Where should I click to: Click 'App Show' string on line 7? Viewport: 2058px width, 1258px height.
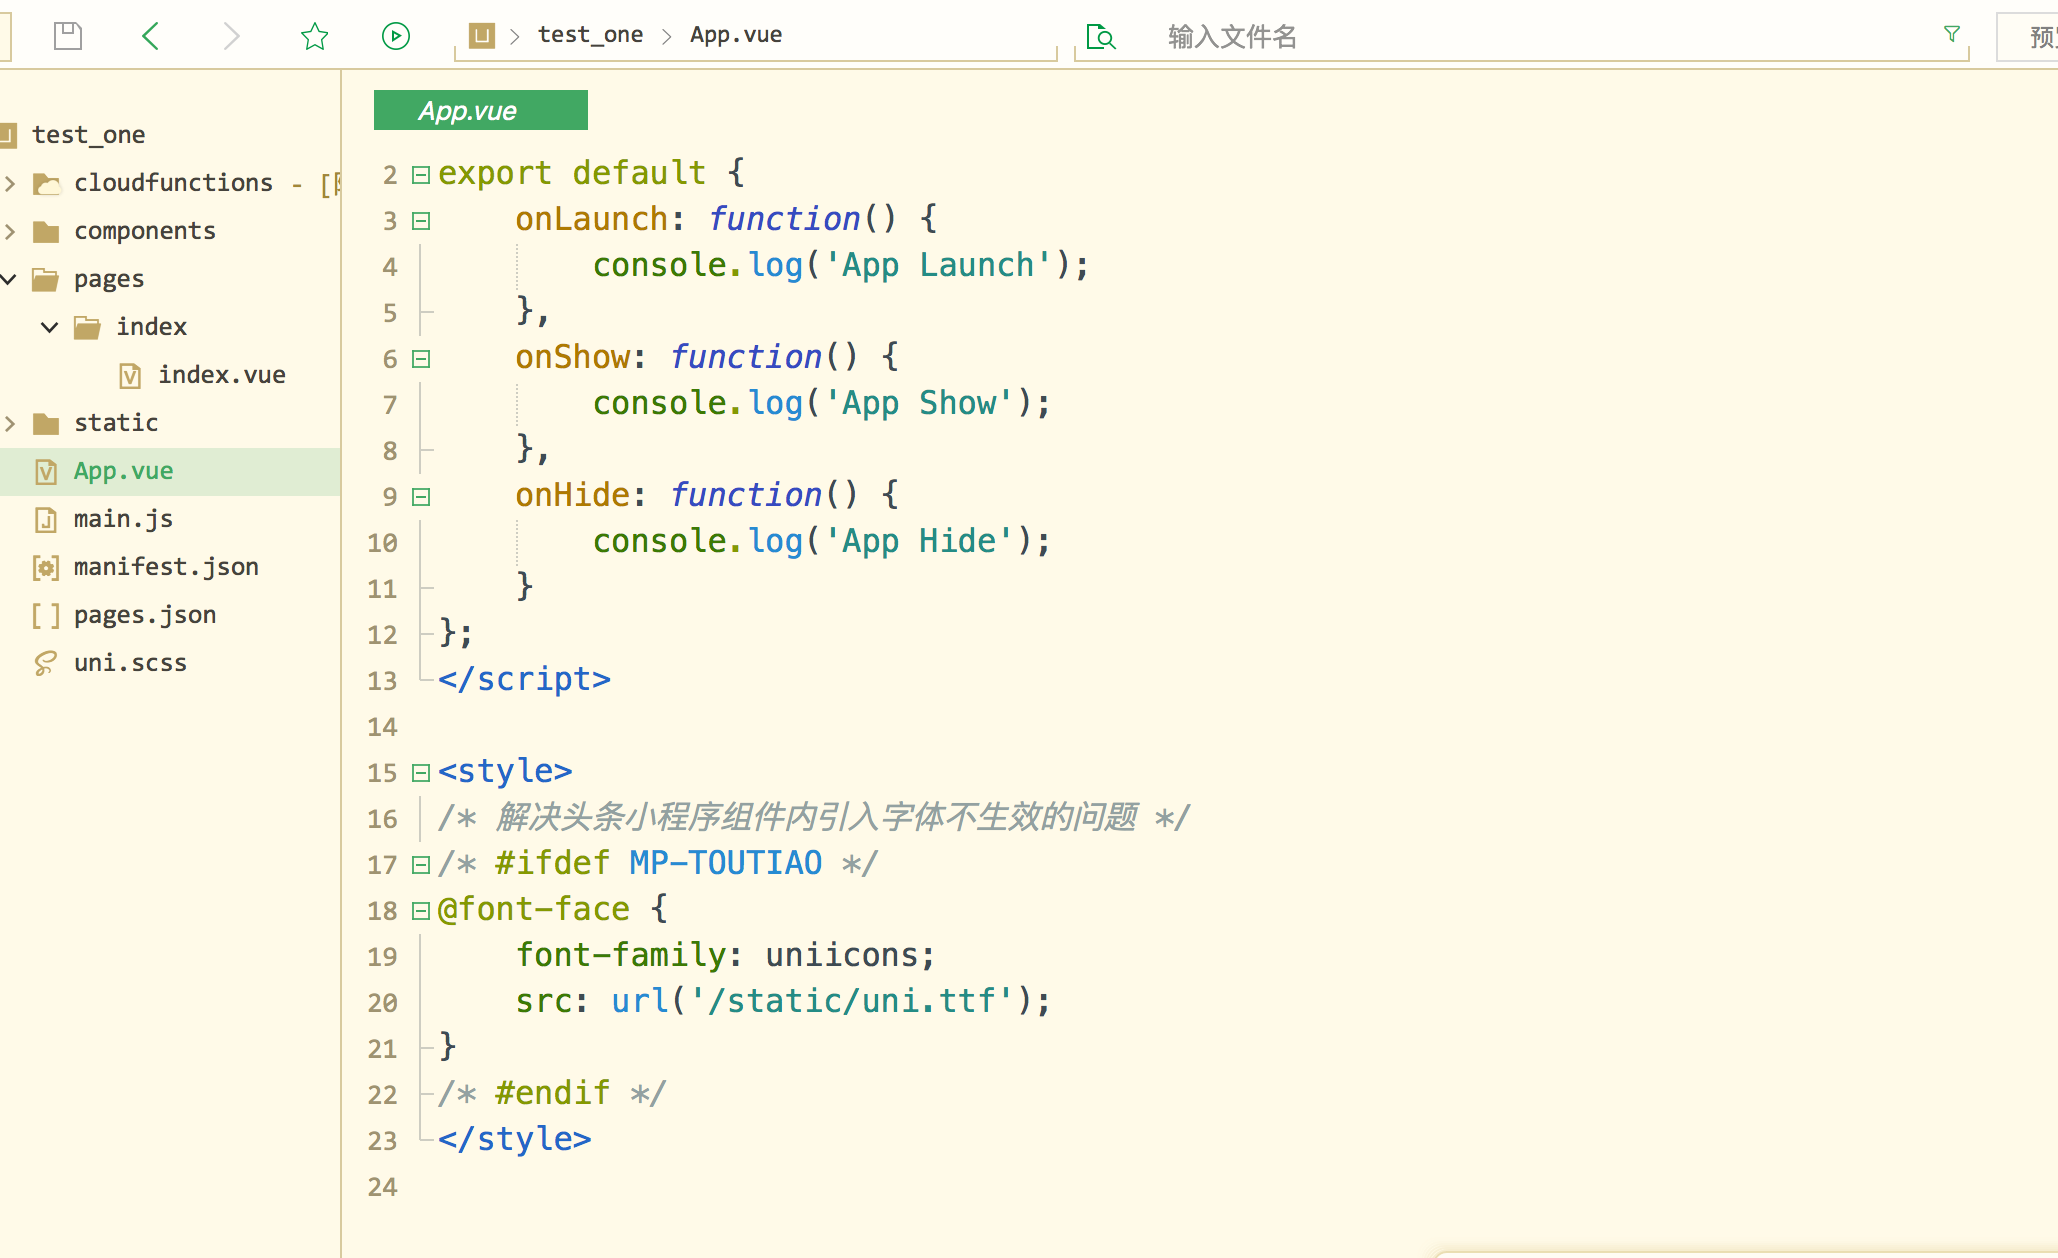(x=919, y=403)
